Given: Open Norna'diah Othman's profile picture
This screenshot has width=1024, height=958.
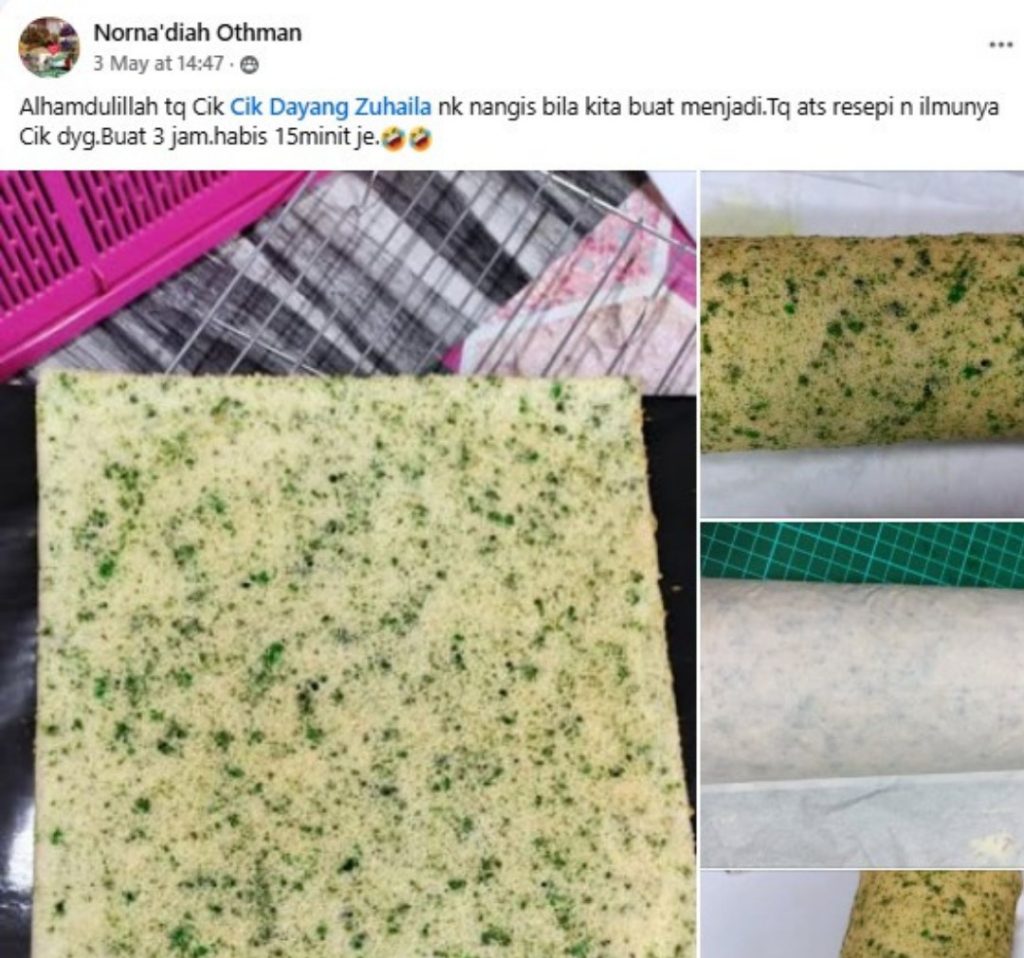Looking at the screenshot, I should click(49, 47).
